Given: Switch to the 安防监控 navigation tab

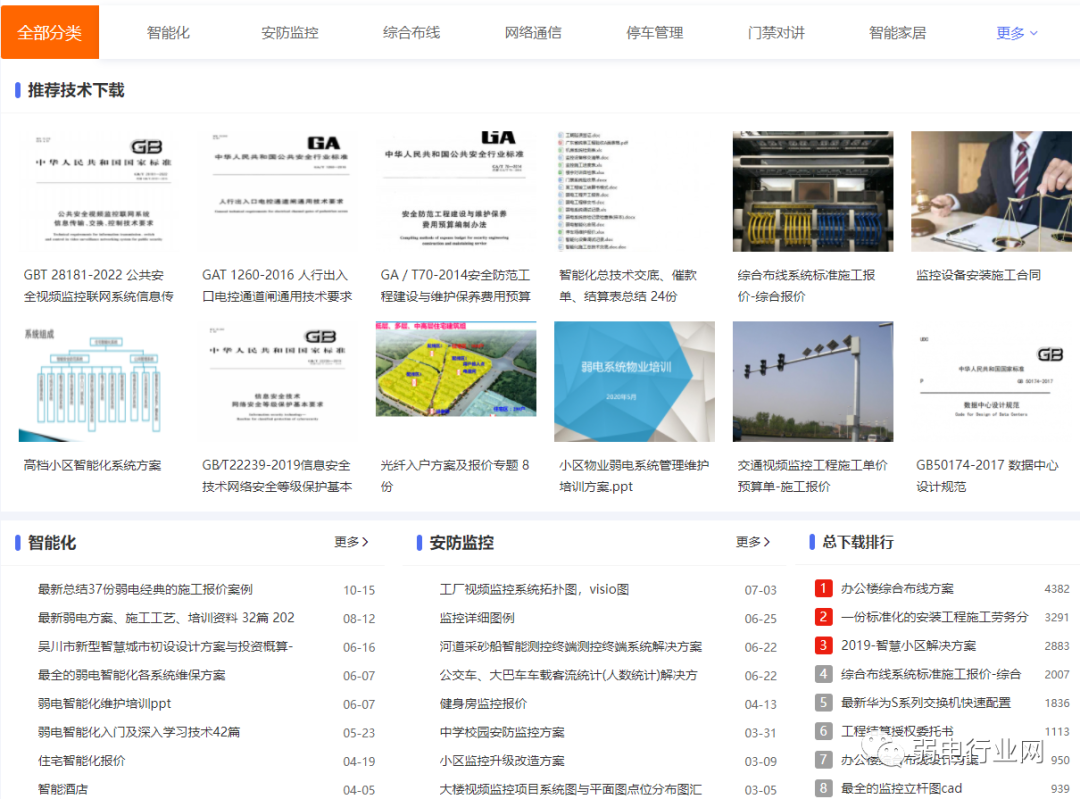Looking at the screenshot, I should 289,31.
